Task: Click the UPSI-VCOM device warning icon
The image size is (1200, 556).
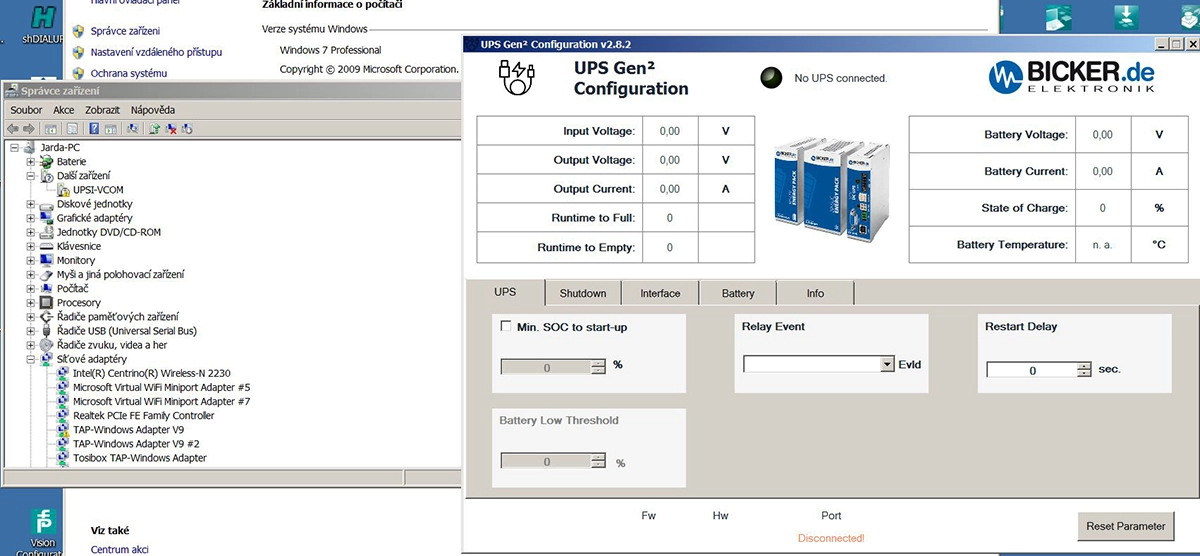Action: point(63,189)
